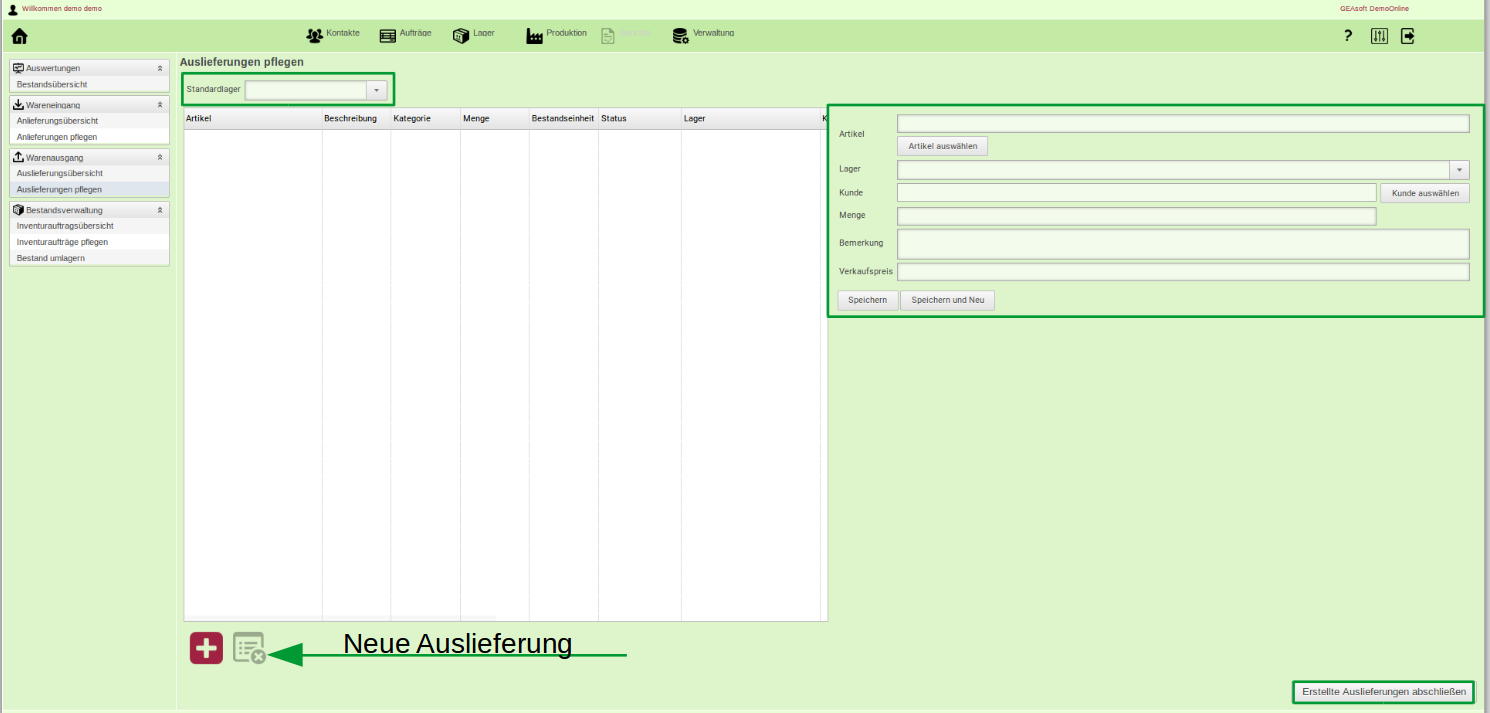Click the red plus icon for new Auslieferung

206,647
